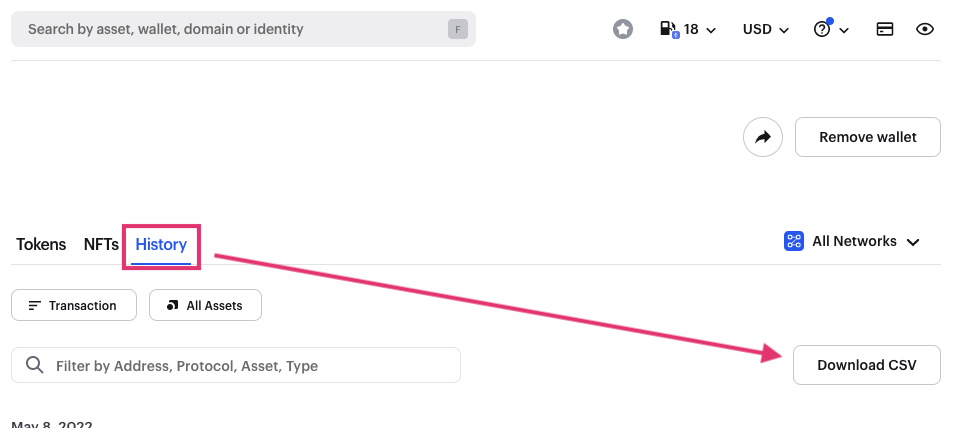Click the share arrow button
Viewport: 963px width, 428px height.
click(x=763, y=137)
